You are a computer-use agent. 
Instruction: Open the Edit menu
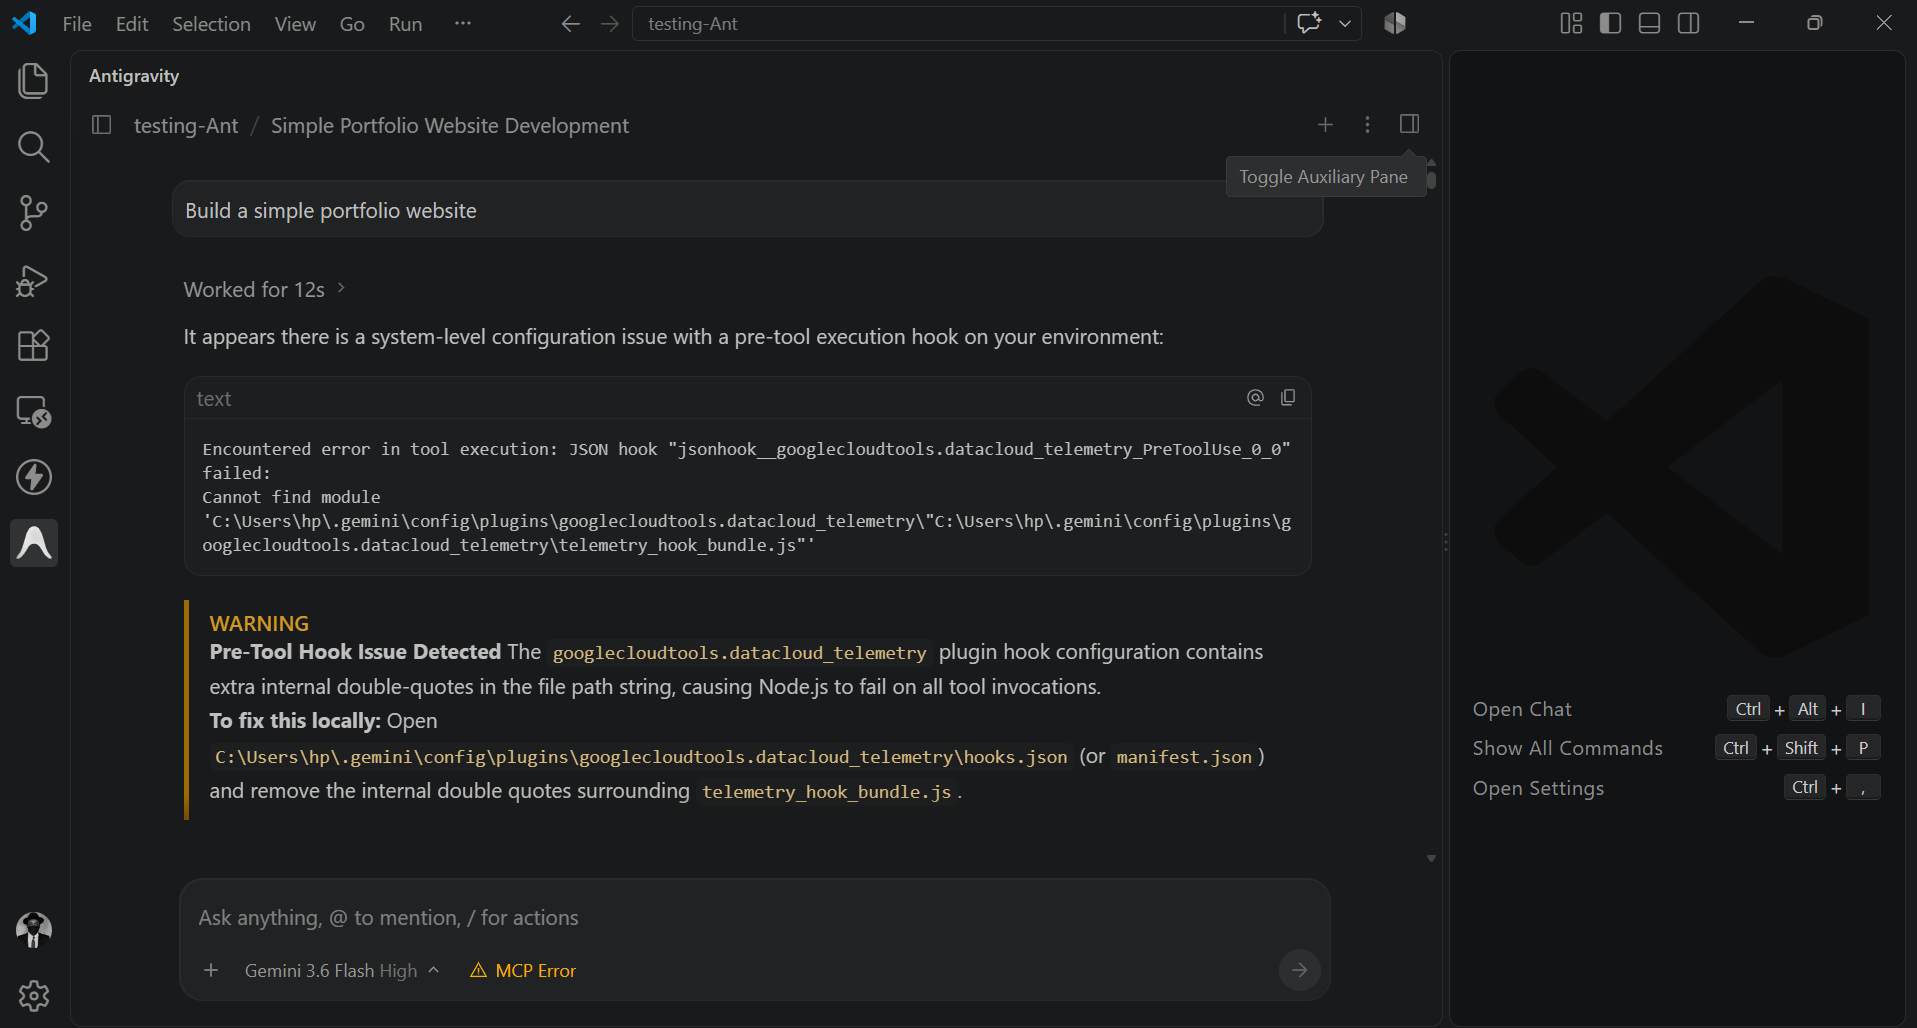132,24
